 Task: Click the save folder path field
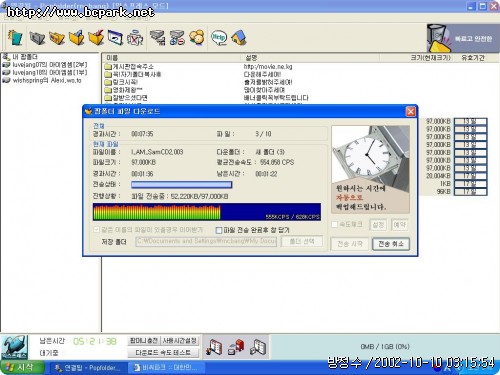pos(206,241)
